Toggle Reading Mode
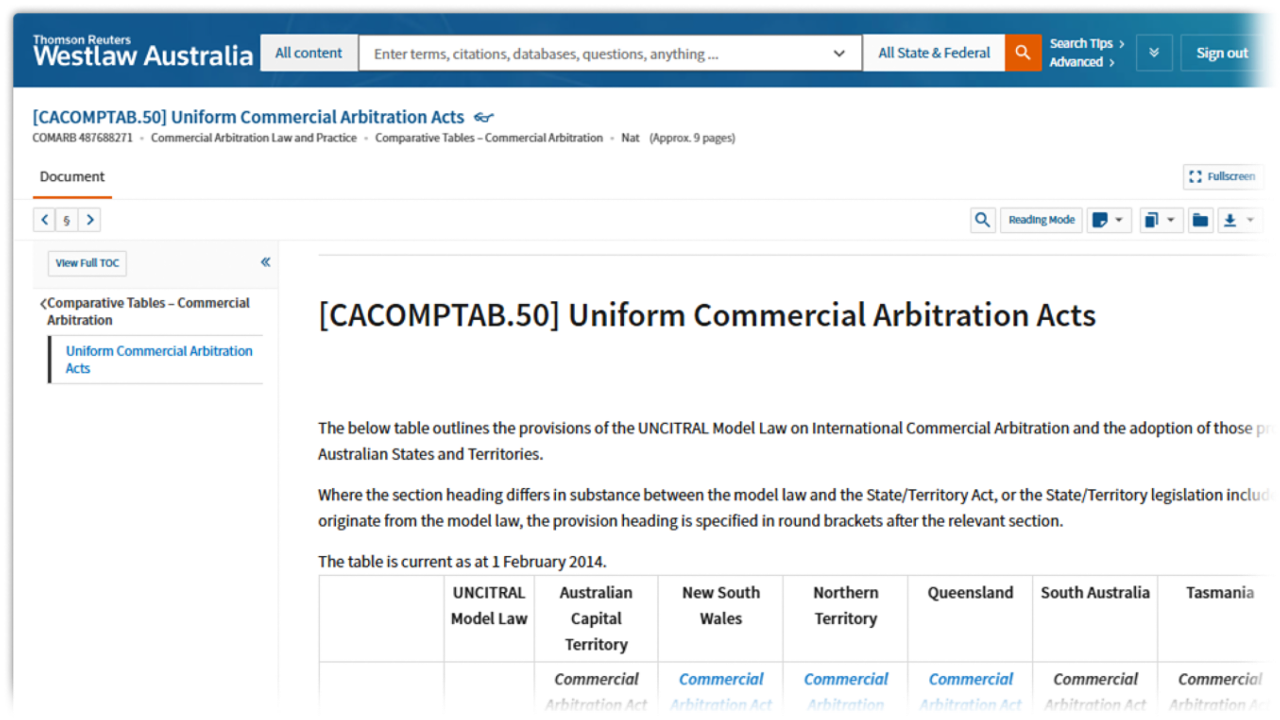1280x720 pixels. click(x=1041, y=220)
